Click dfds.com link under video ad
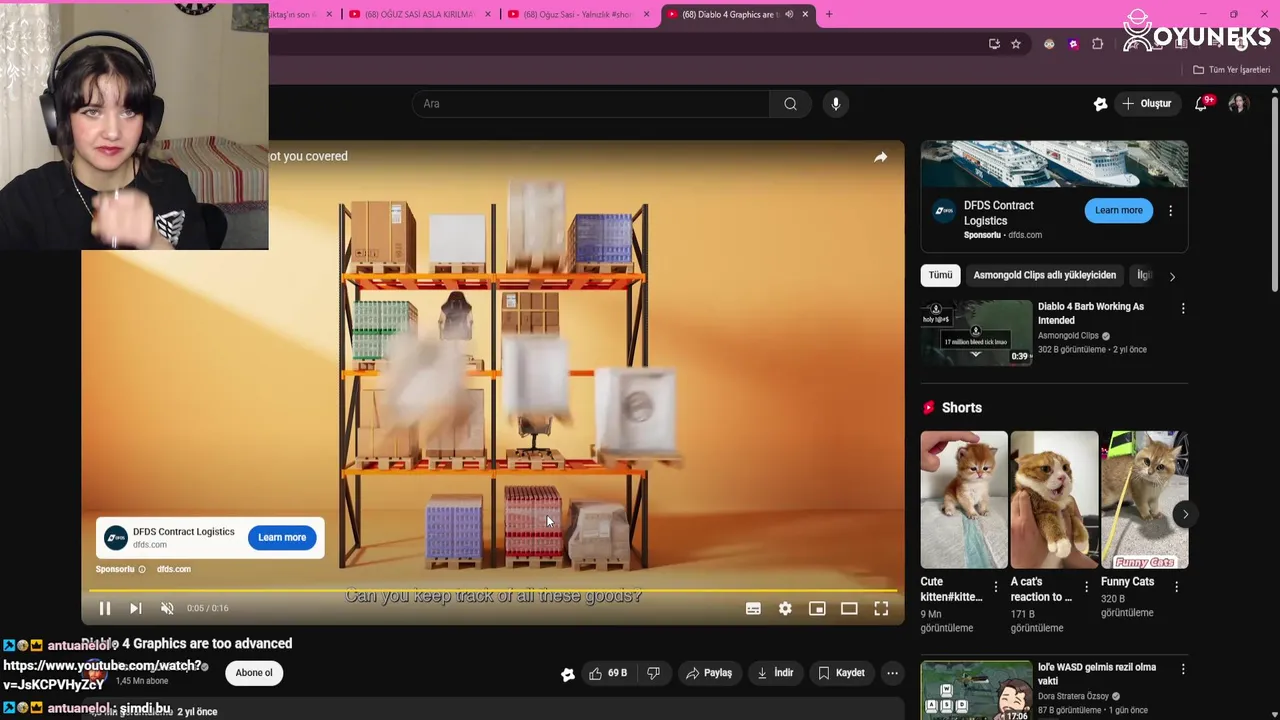Image resolution: width=1280 pixels, height=720 pixels. [x=174, y=569]
